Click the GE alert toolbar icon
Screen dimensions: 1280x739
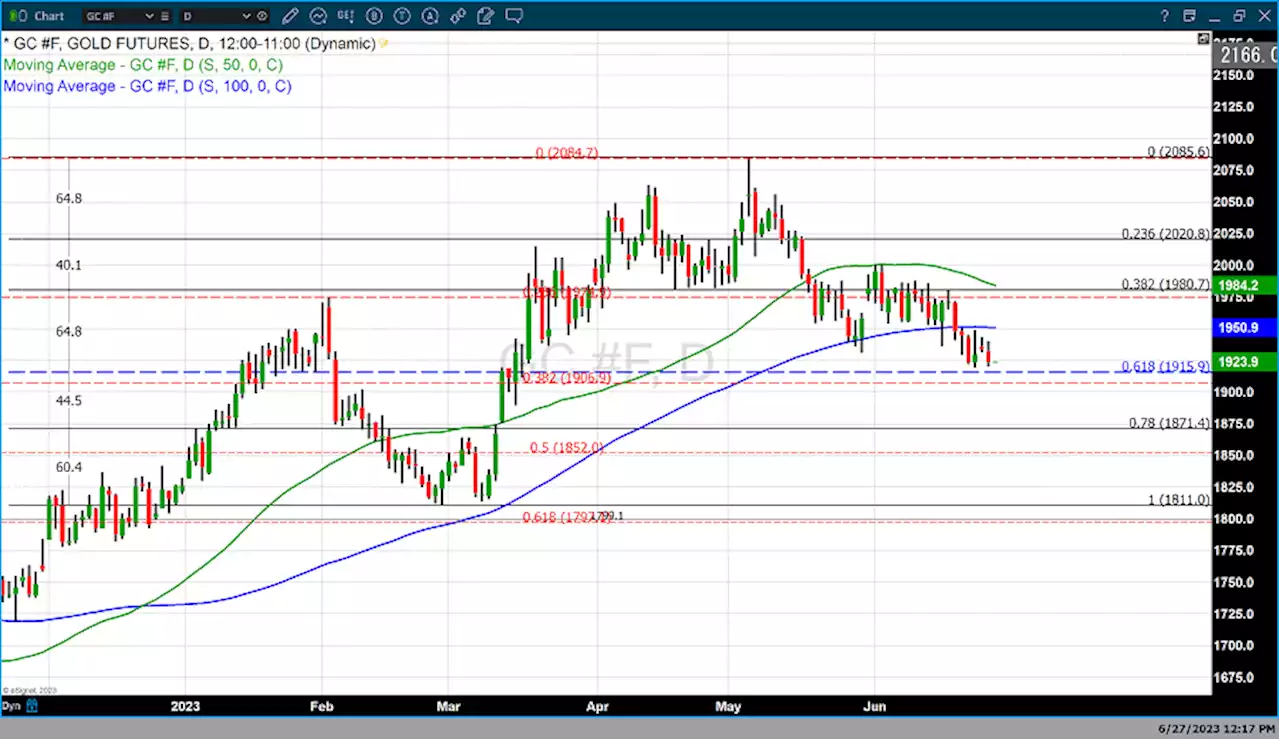(x=346, y=16)
